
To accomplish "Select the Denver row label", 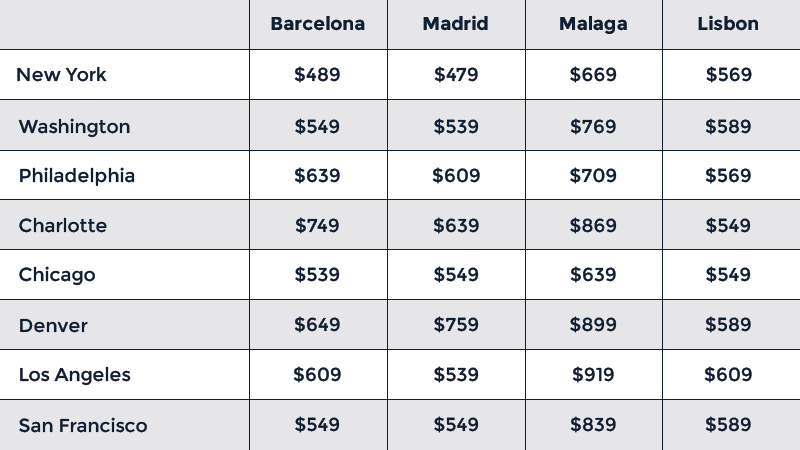I will [53, 326].
